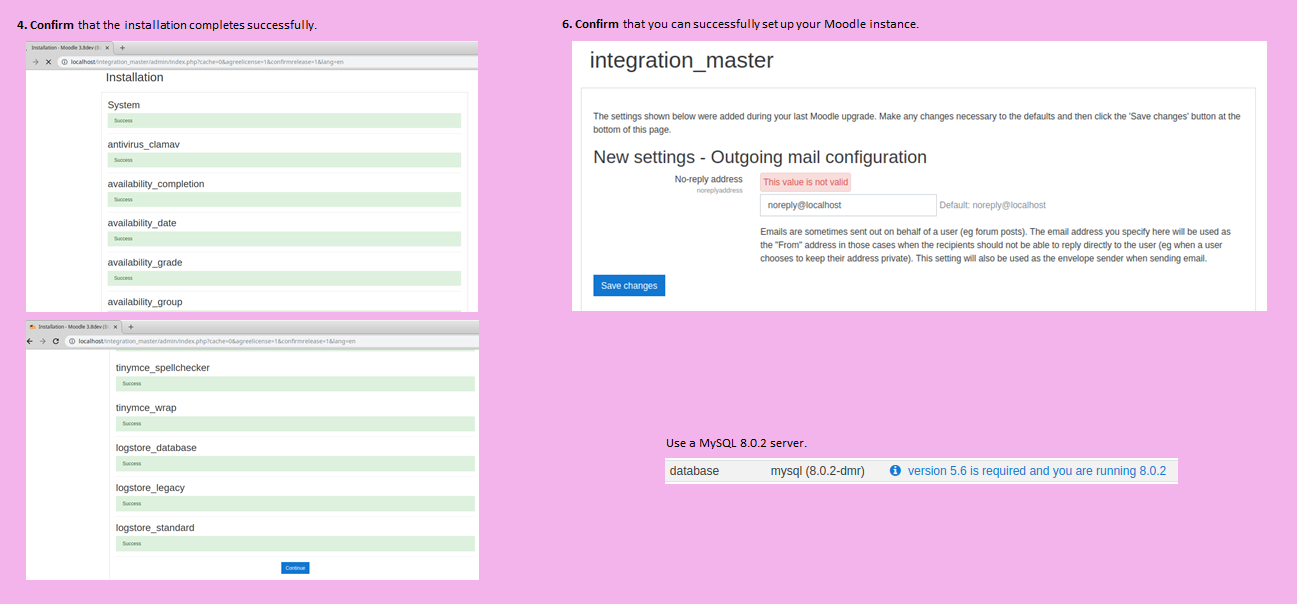The image size is (1297, 604).
Task: Click the 'noreplyaddress' small setting name
Action: pos(720,190)
